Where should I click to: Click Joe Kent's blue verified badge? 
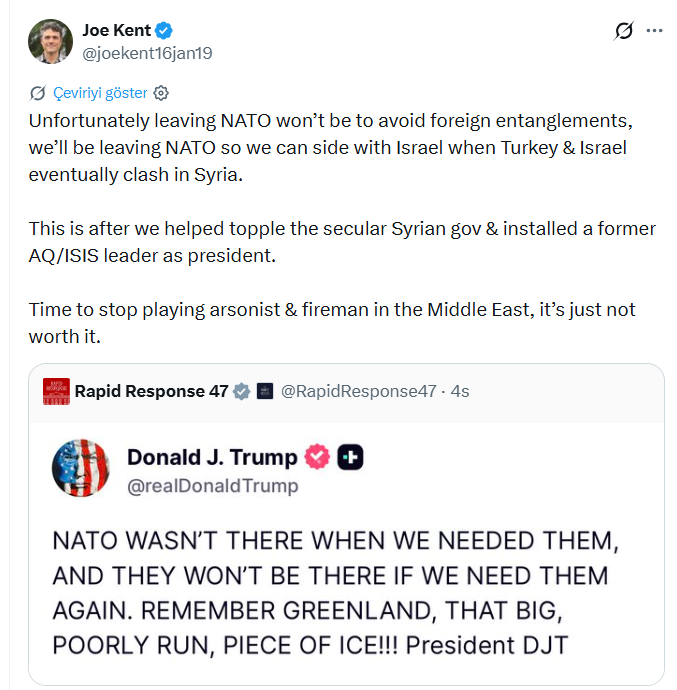[x=167, y=31]
